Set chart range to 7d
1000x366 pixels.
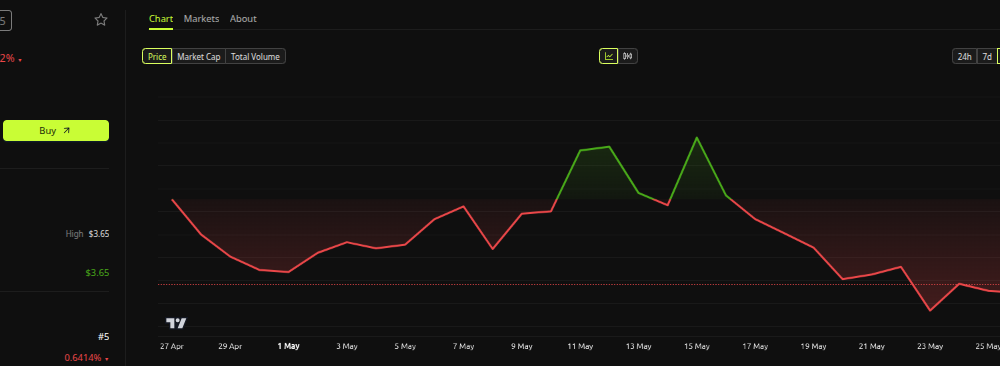pos(987,57)
